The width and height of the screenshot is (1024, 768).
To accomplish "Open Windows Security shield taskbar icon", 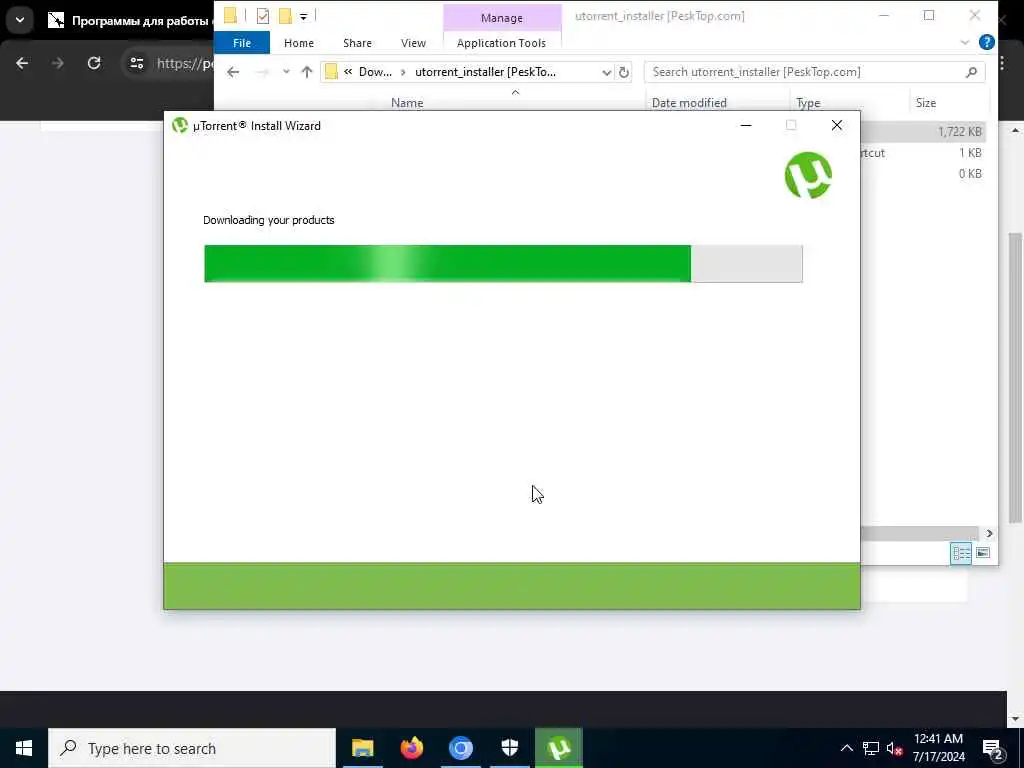I will click(509, 748).
